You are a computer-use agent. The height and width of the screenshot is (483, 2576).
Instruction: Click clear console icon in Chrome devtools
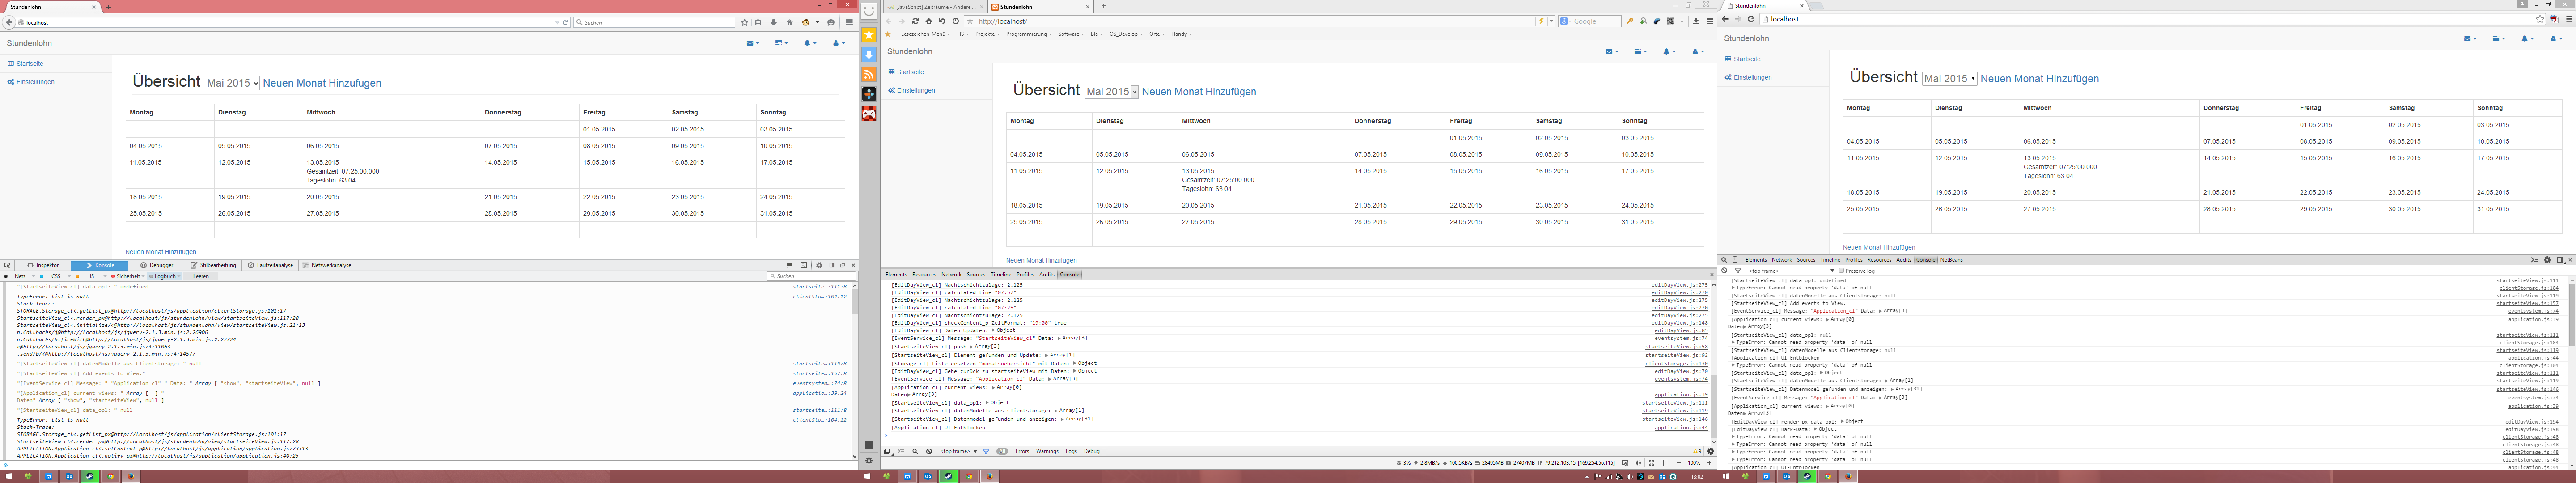coord(1724,270)
